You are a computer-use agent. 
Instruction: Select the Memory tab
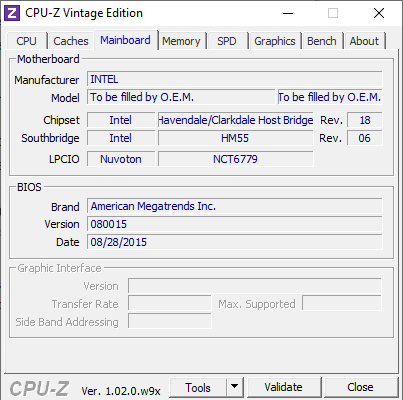pos(181,41)
